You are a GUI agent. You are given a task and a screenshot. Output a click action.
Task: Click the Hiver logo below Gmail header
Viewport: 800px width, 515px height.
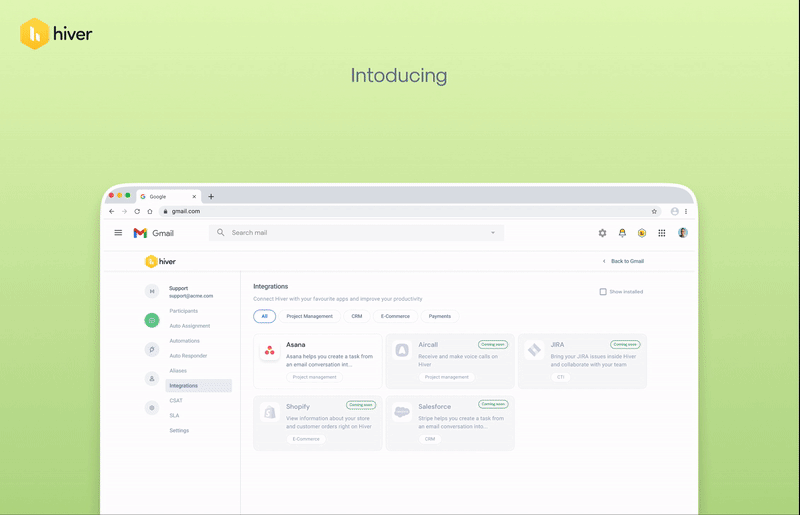click(x=160, y=261)
